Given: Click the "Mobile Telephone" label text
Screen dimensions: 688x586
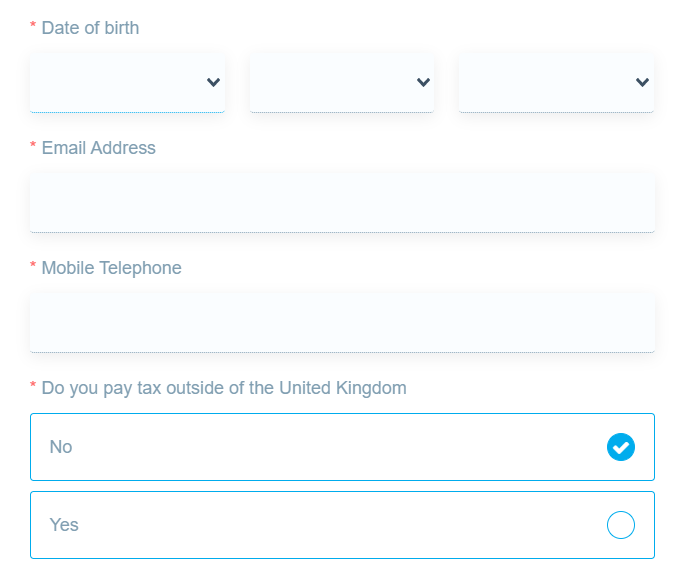Looking at the screenshot, I should coord(111,268).
